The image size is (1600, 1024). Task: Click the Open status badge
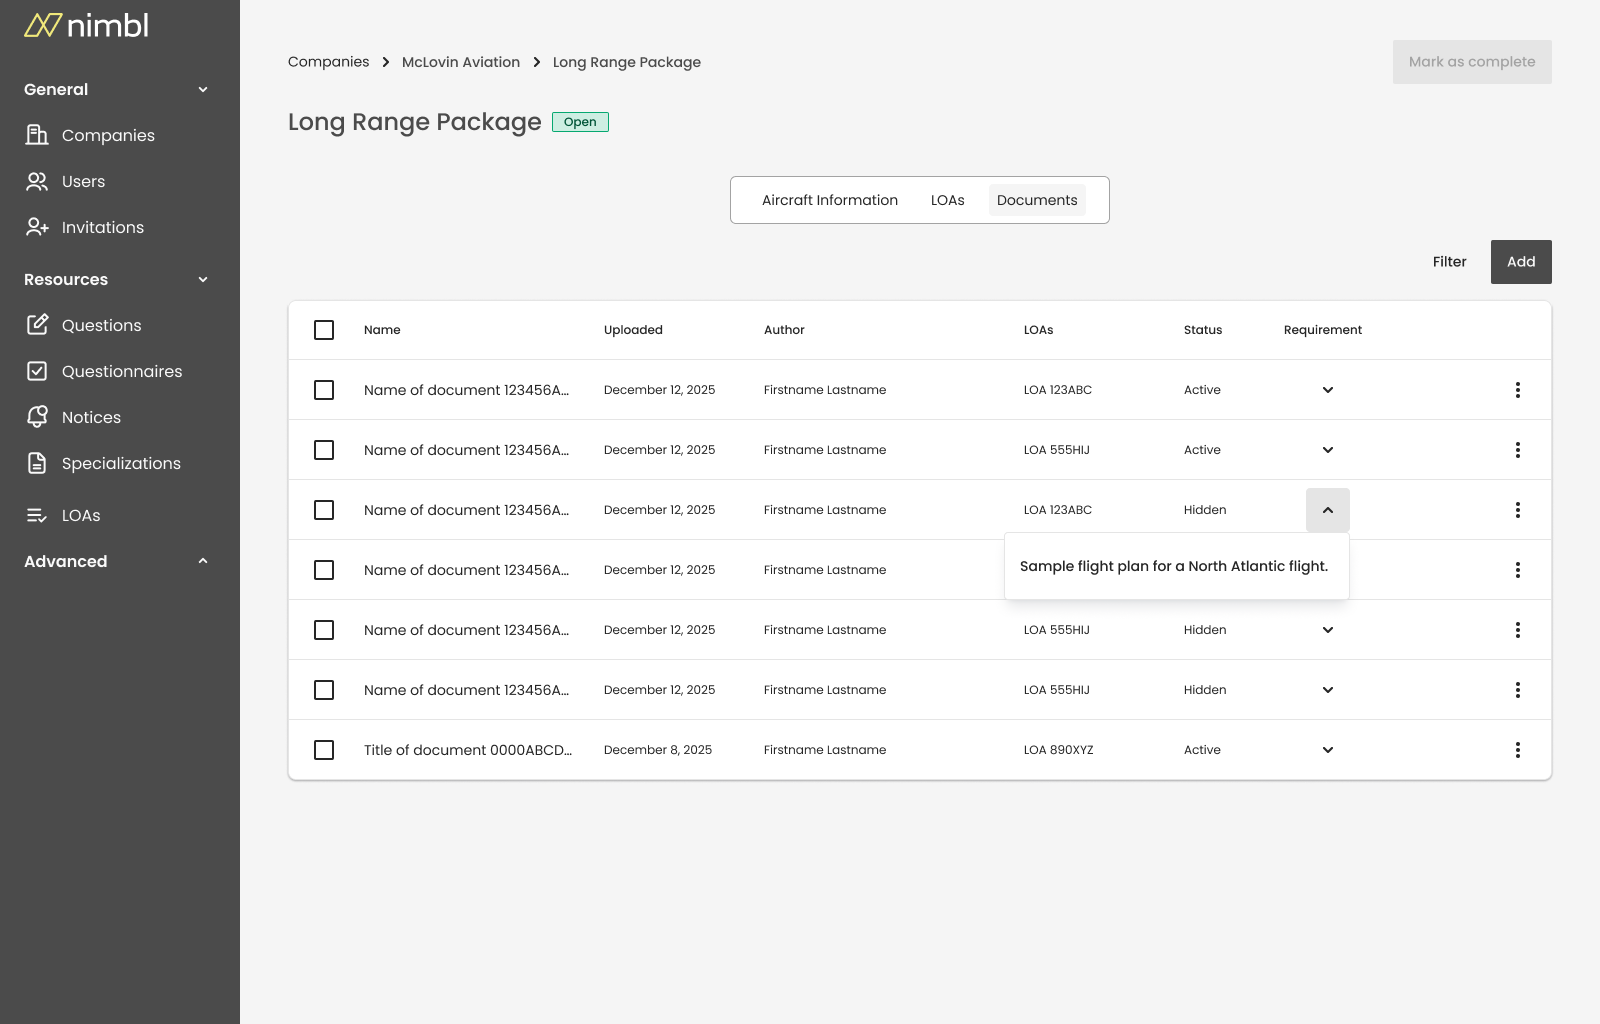(580, 122)
